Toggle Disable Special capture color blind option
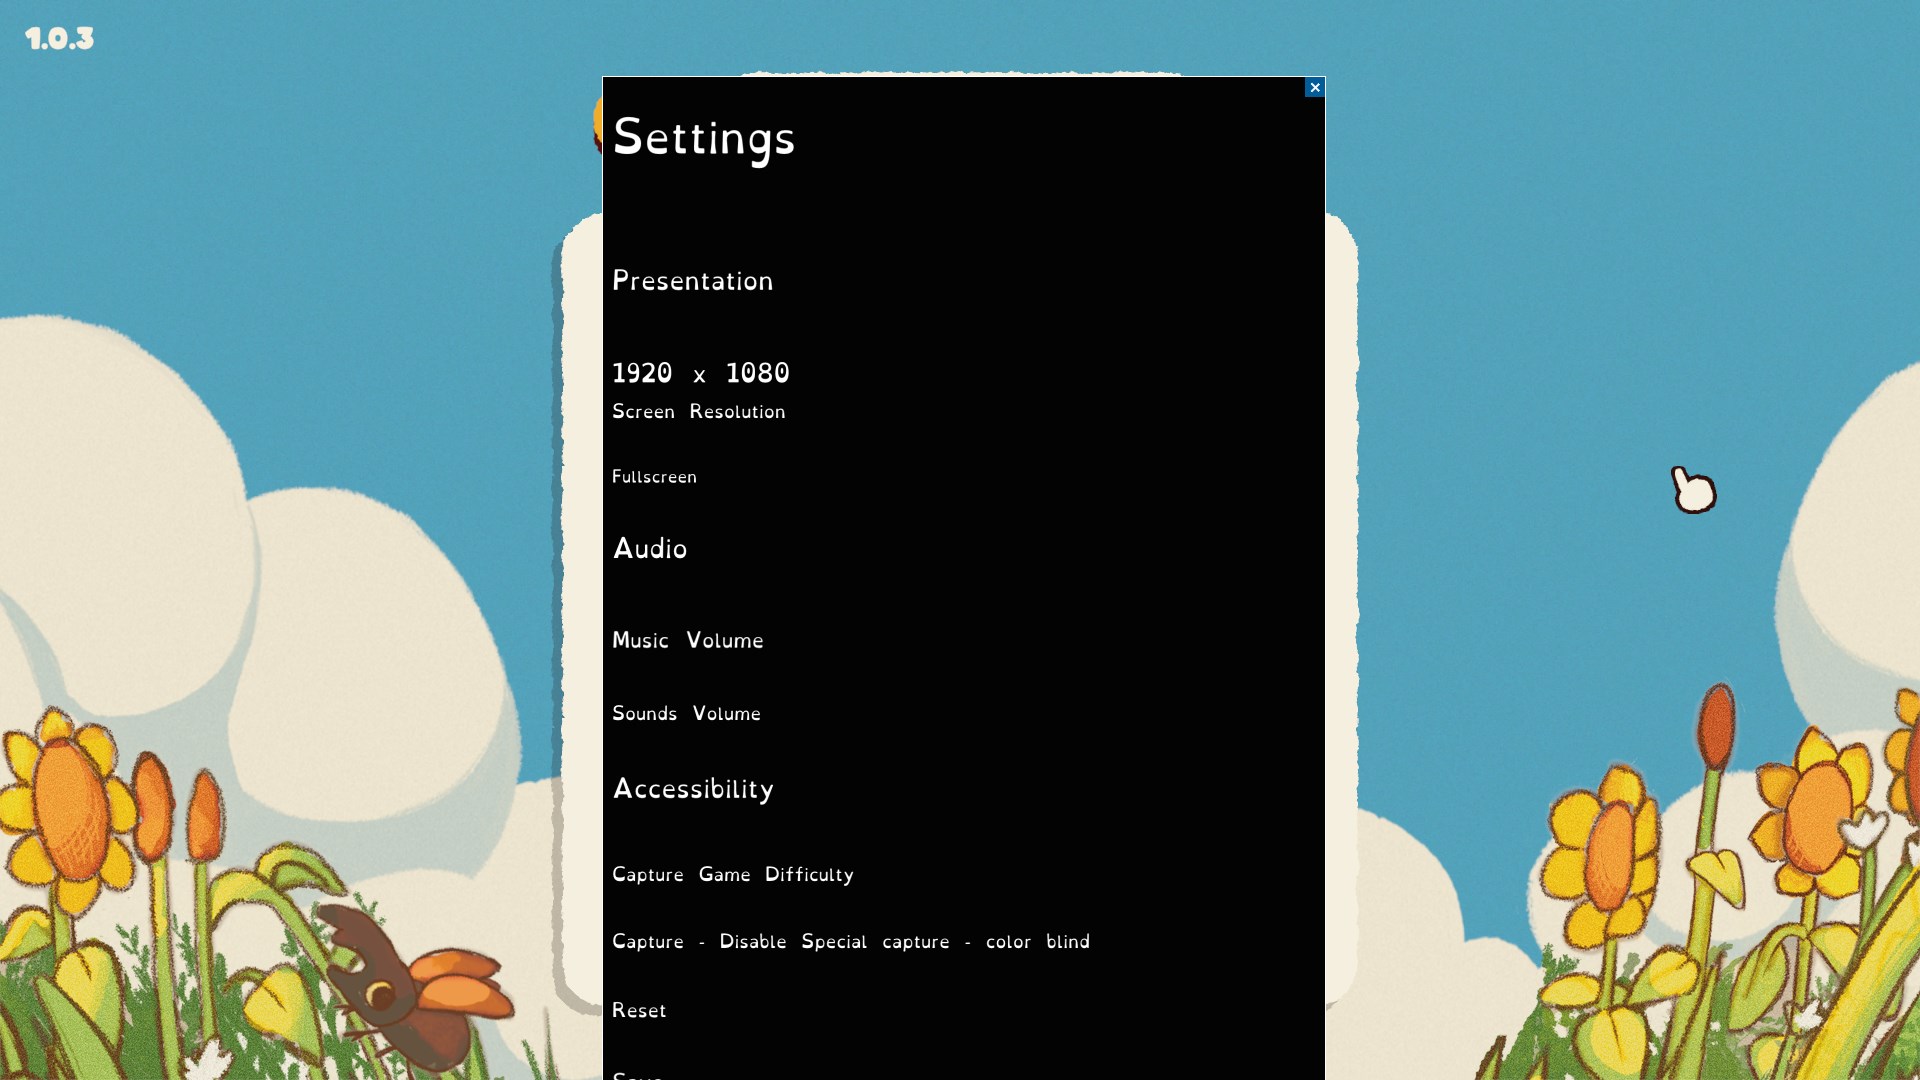Screen dimensions: 1920x1080 pyautogui.click(x=851, y=942)
